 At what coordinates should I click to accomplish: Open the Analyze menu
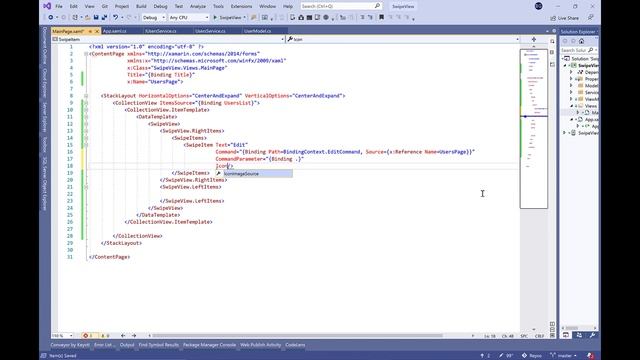(x=198, y=6)
